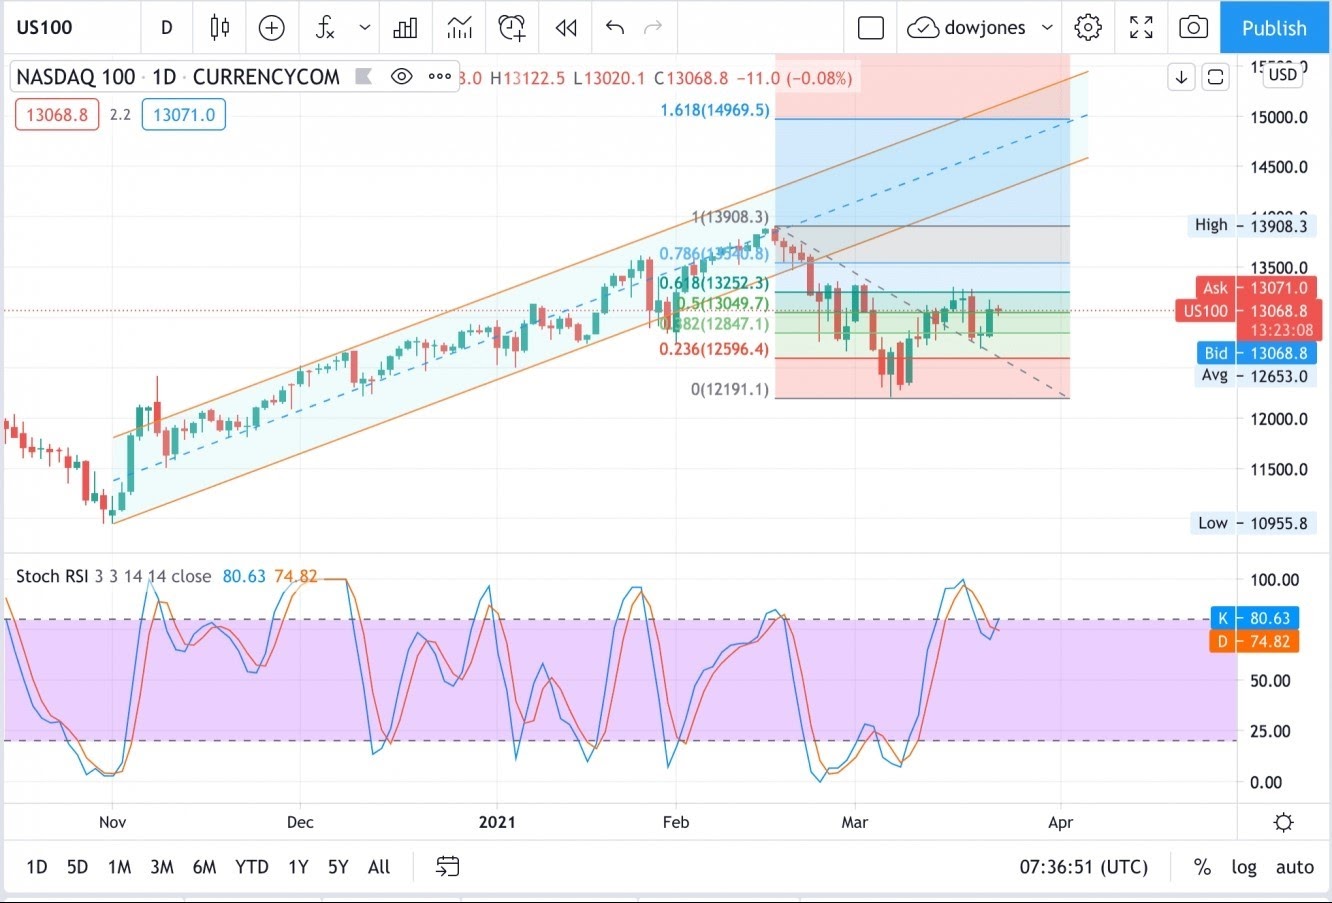
Task: Select the 1Y time range
Action: pyautogui.click(x=297, y=867)
